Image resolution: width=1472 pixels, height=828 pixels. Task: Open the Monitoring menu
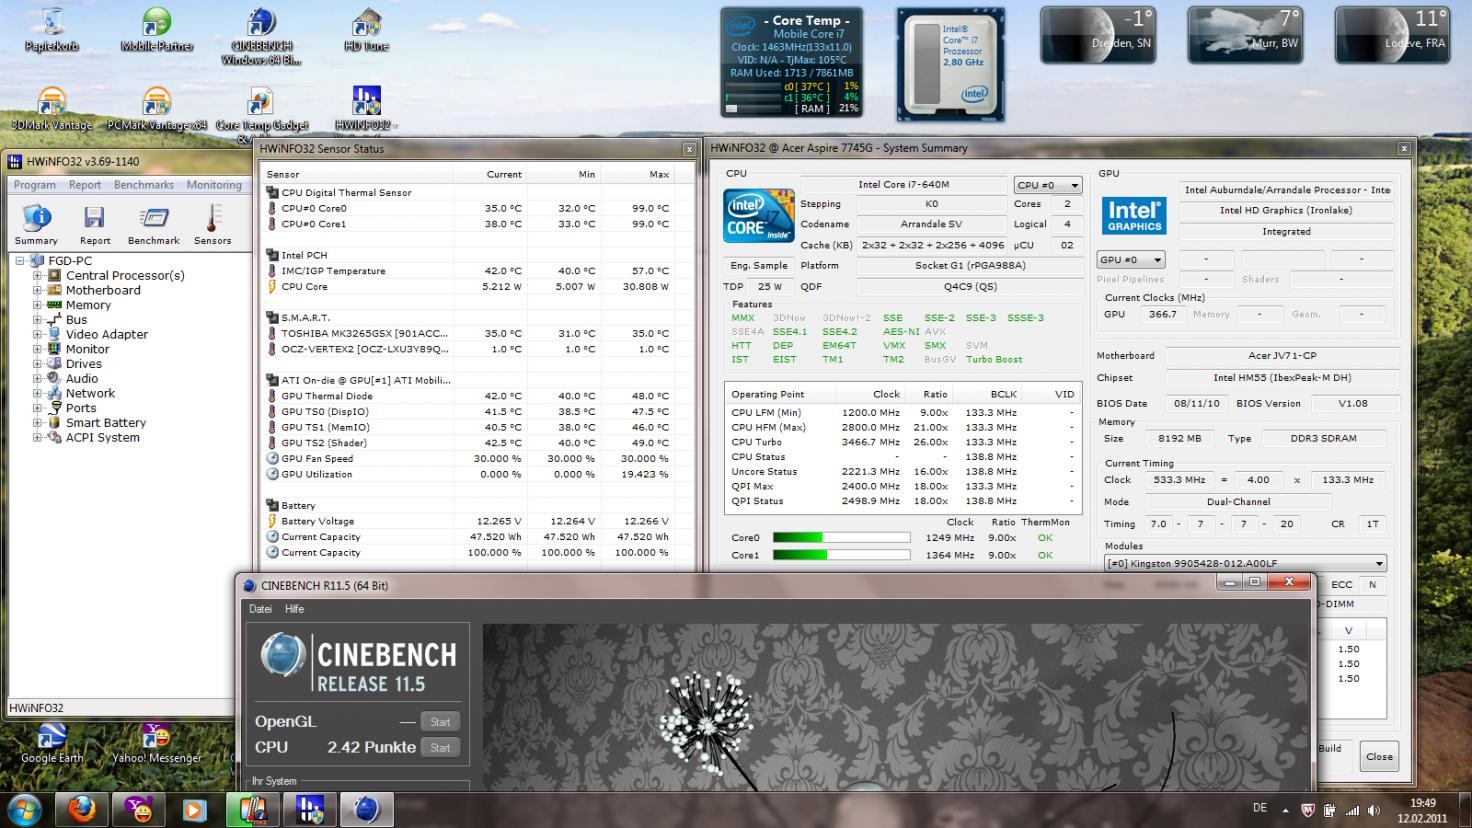214,185
